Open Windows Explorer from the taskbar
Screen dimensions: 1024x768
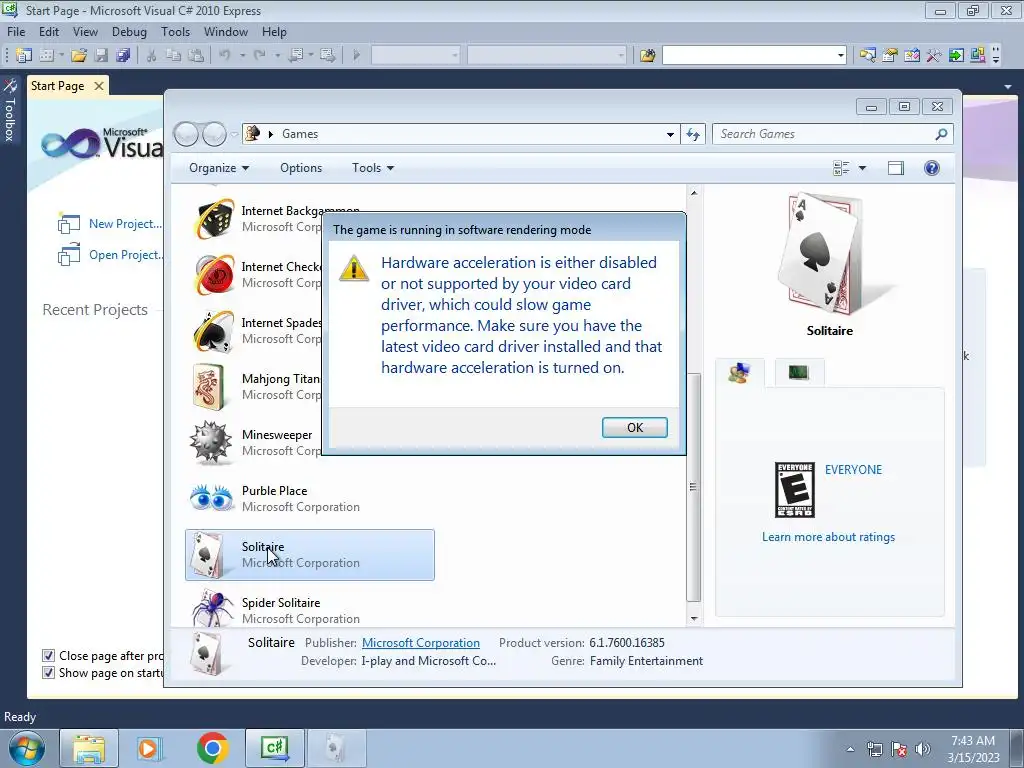point(89,748)
